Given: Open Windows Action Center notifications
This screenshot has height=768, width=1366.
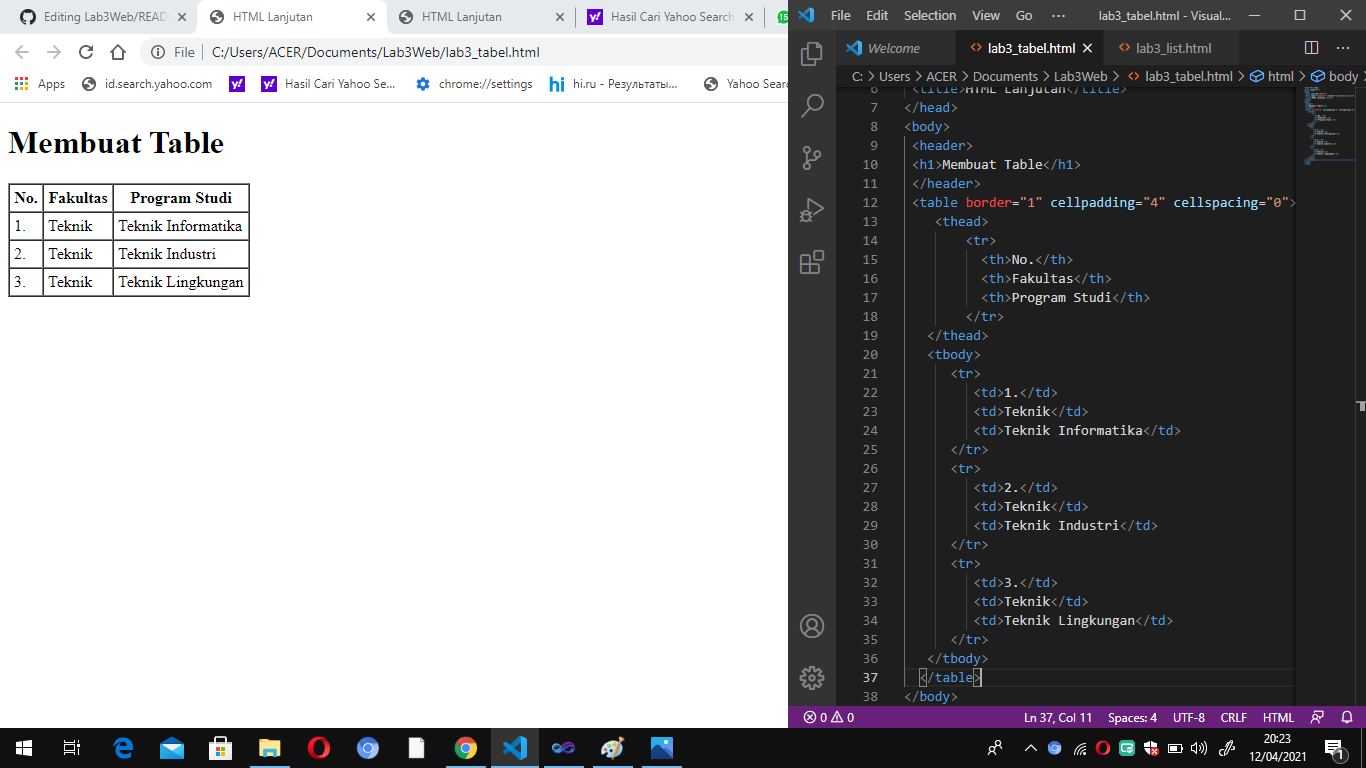Looking at the screenshot, I should click(x=1334, y=748).
